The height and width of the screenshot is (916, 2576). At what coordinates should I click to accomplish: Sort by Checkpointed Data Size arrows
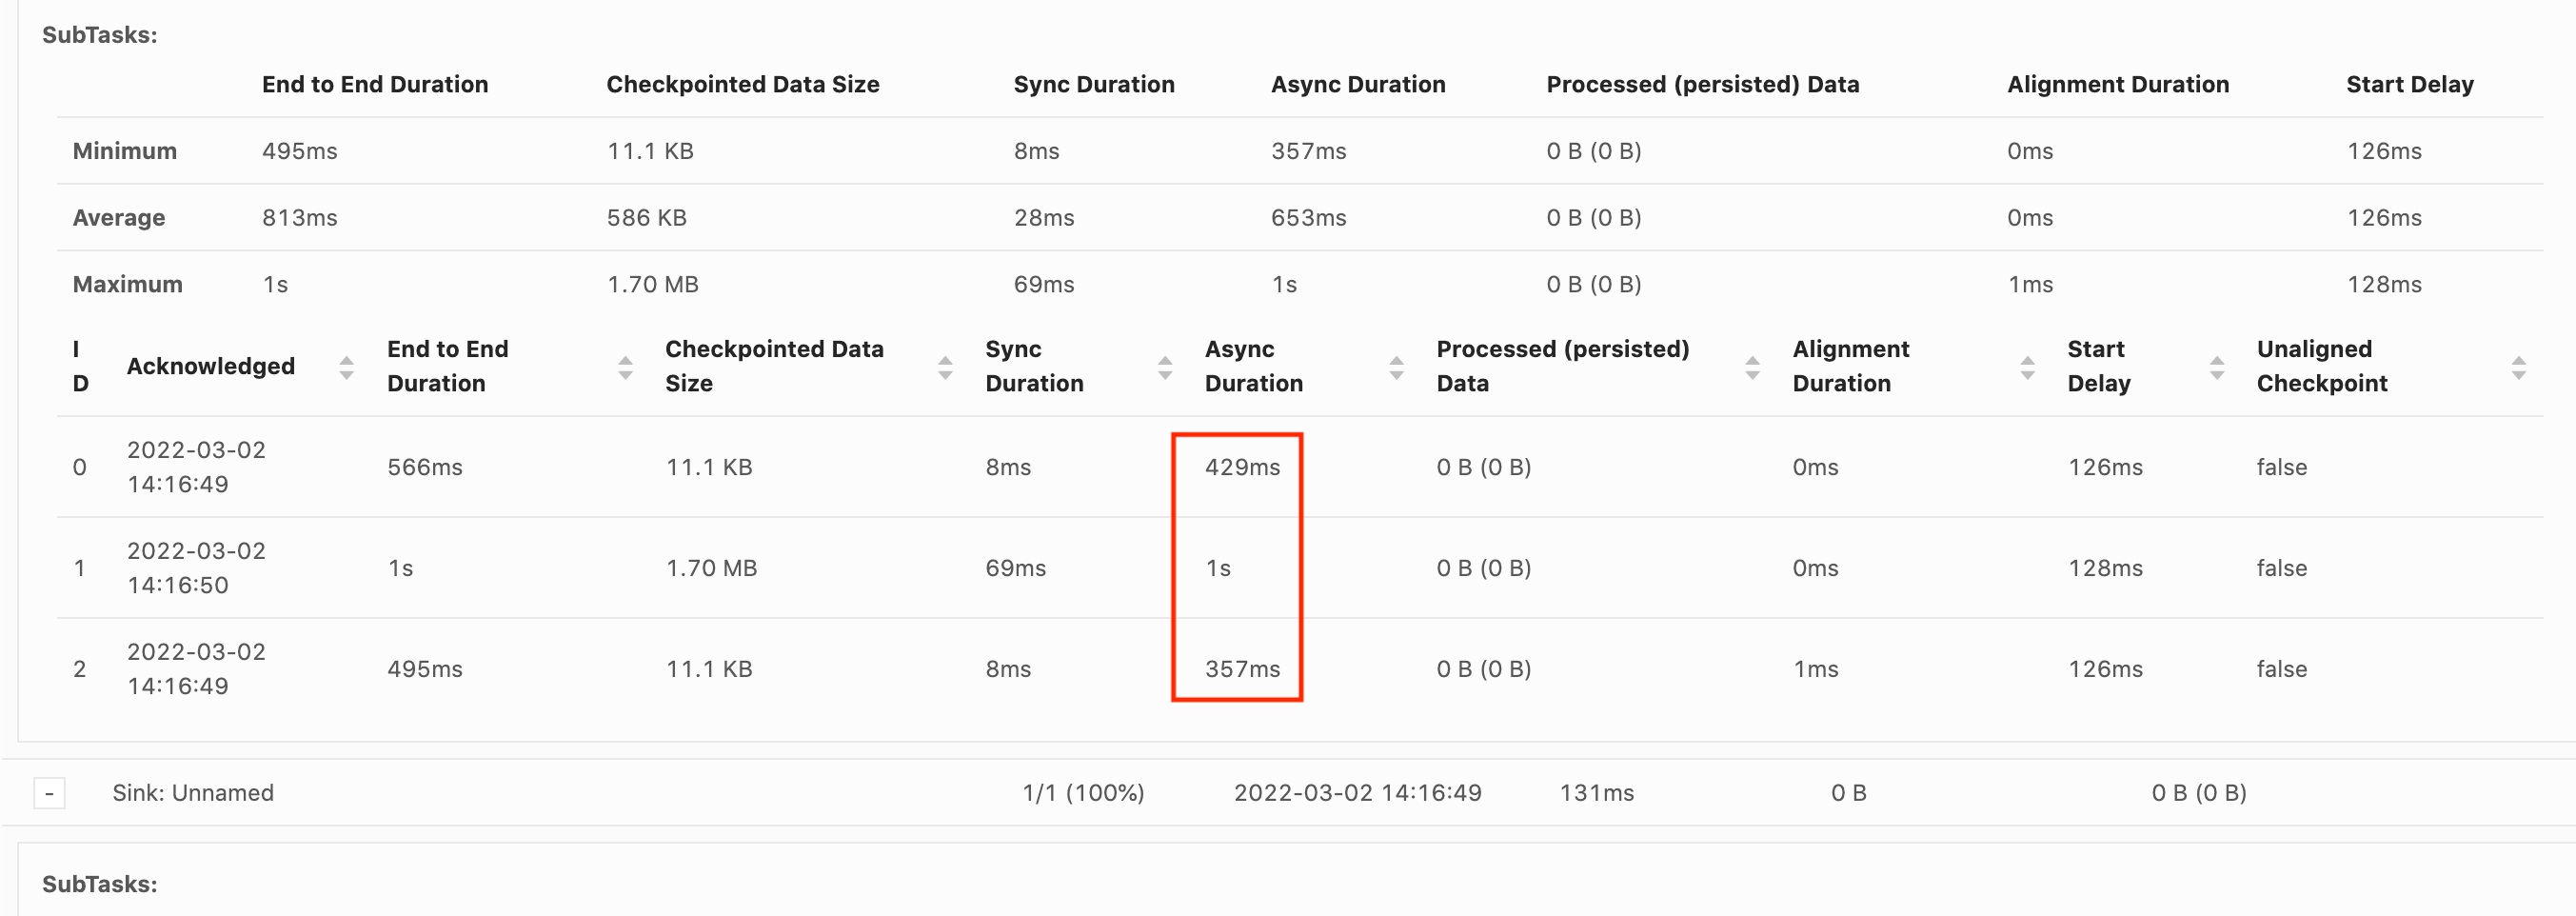(x=944, y=367)
